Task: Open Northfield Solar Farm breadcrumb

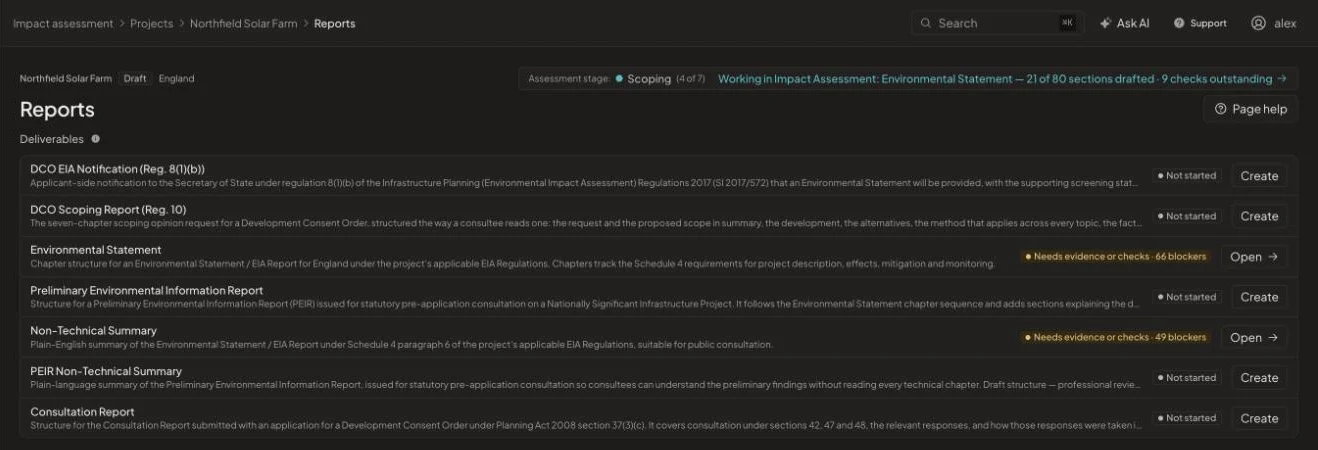Action: 243,23
